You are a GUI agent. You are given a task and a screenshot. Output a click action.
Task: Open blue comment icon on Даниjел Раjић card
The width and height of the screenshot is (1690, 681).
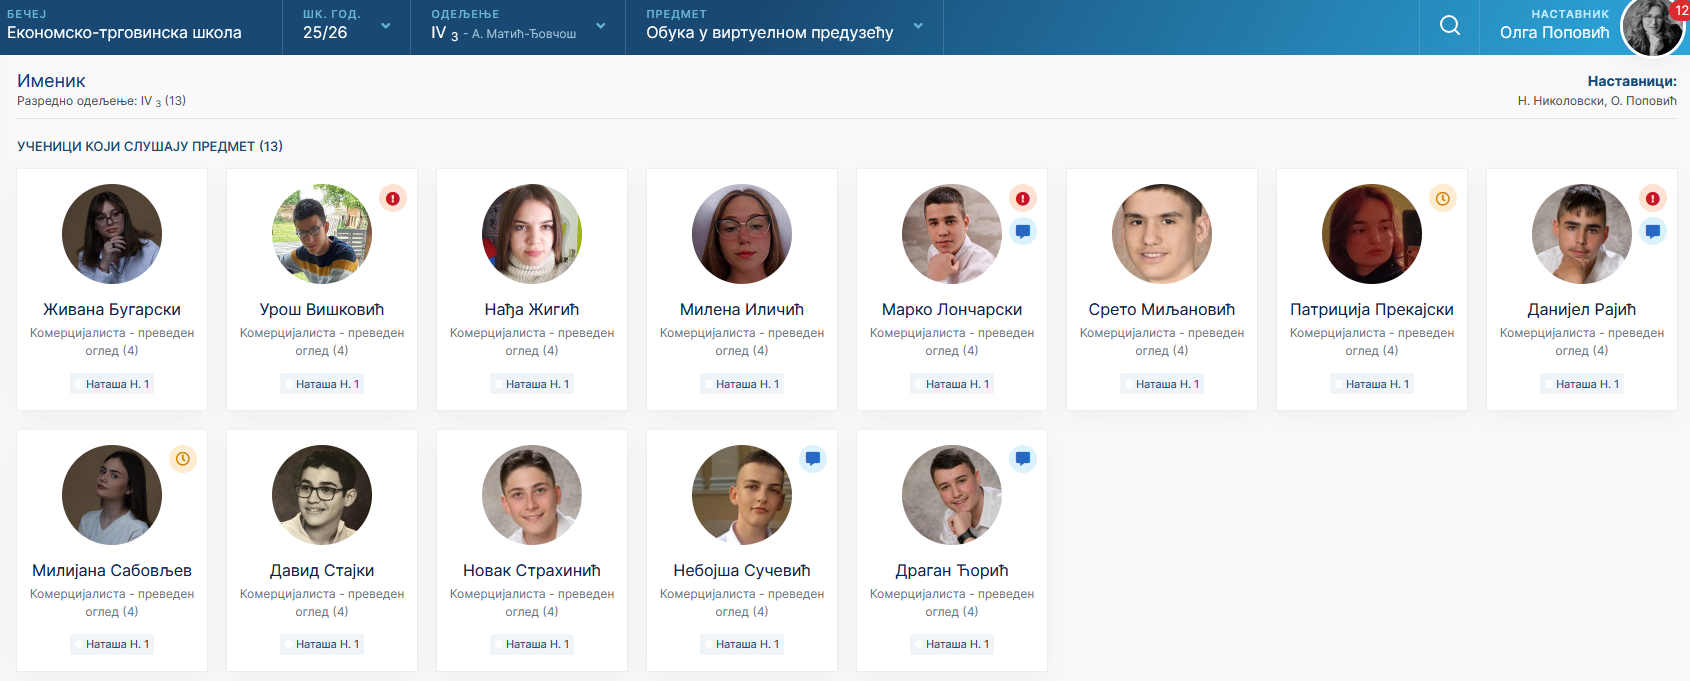point(1652,231)
